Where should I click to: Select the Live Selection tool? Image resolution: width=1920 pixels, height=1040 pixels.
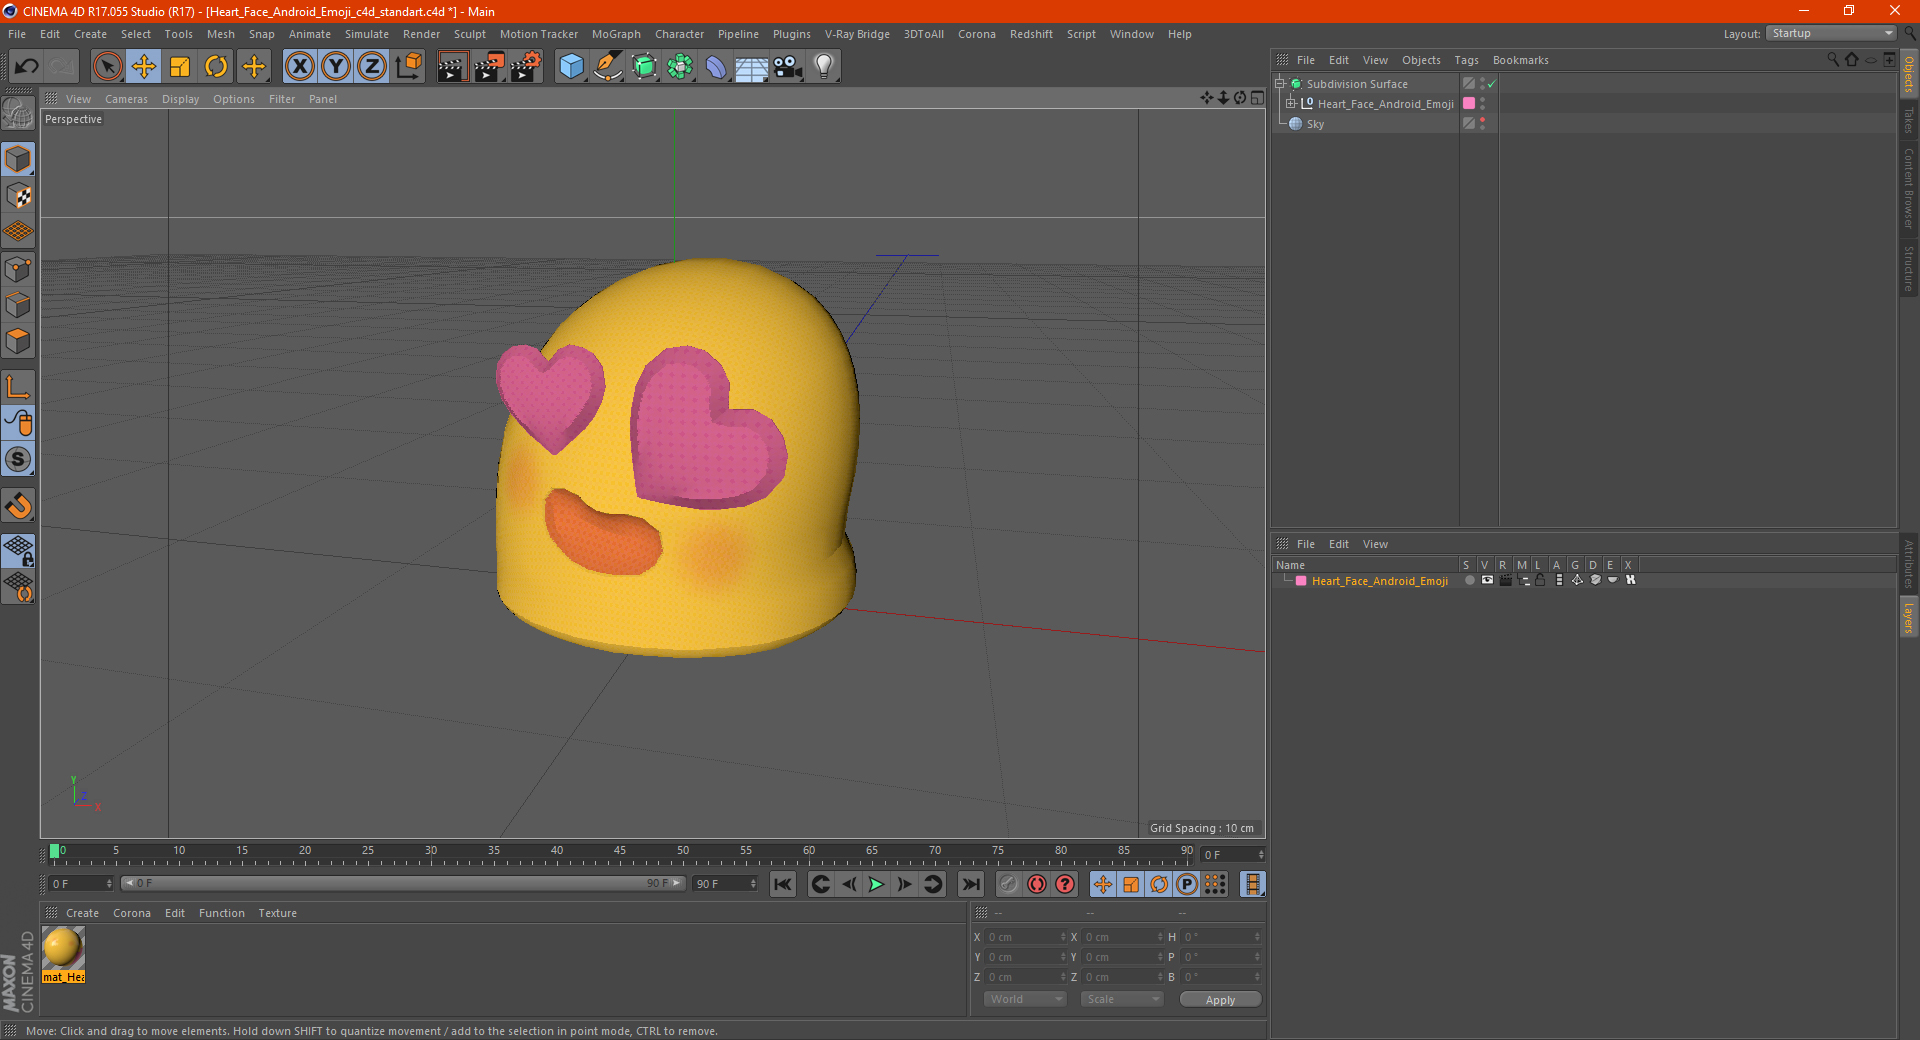tap(107, 67)
